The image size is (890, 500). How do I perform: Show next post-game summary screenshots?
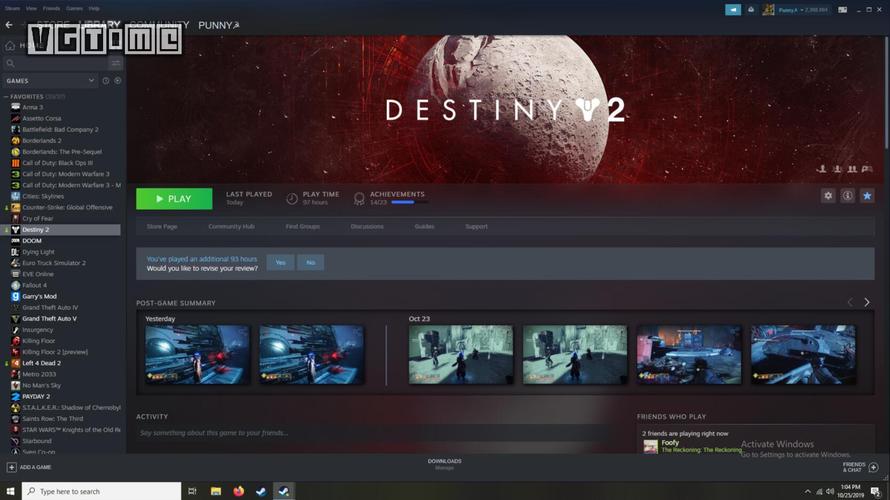(867, 302)
